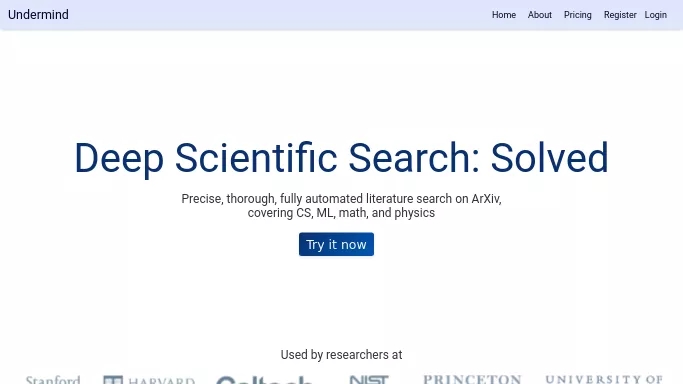
Task: Click the word 'ArXiv' in subtitle
Action: pyautogui.click(x=486, y=199)
